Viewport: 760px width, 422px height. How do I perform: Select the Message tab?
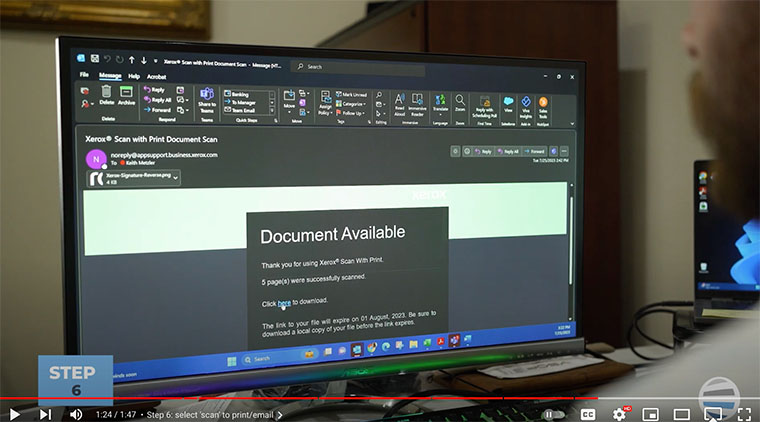[x=110, y=75]
